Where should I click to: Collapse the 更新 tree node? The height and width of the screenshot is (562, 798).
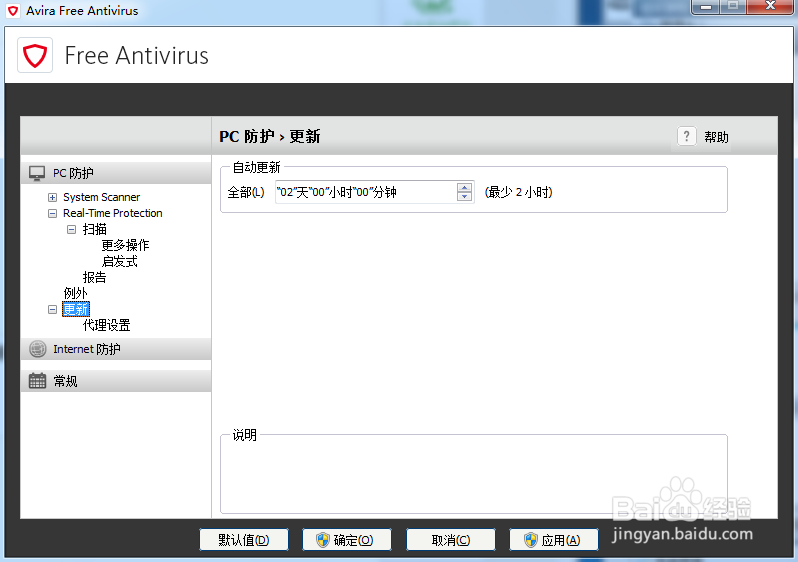click(x=52, y=310)
